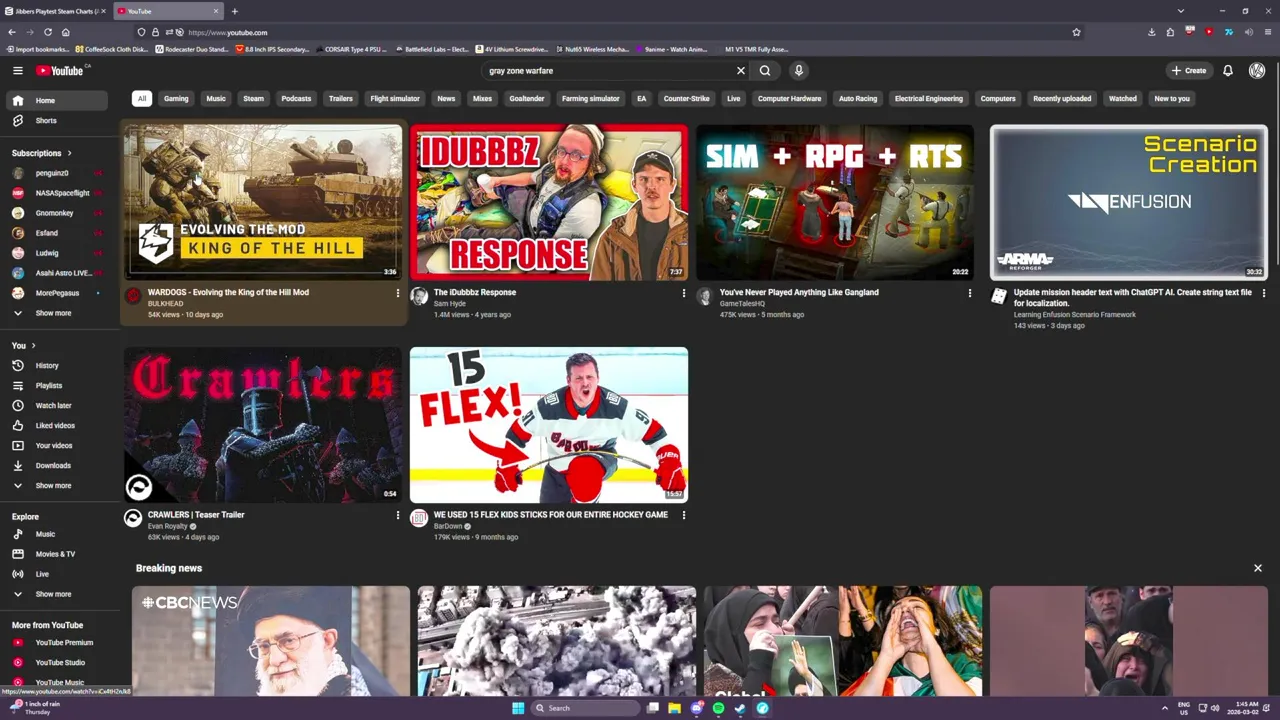Start voice search with microphone icon
Viewport: 1280px width, 720px height.
pos(798,70)
